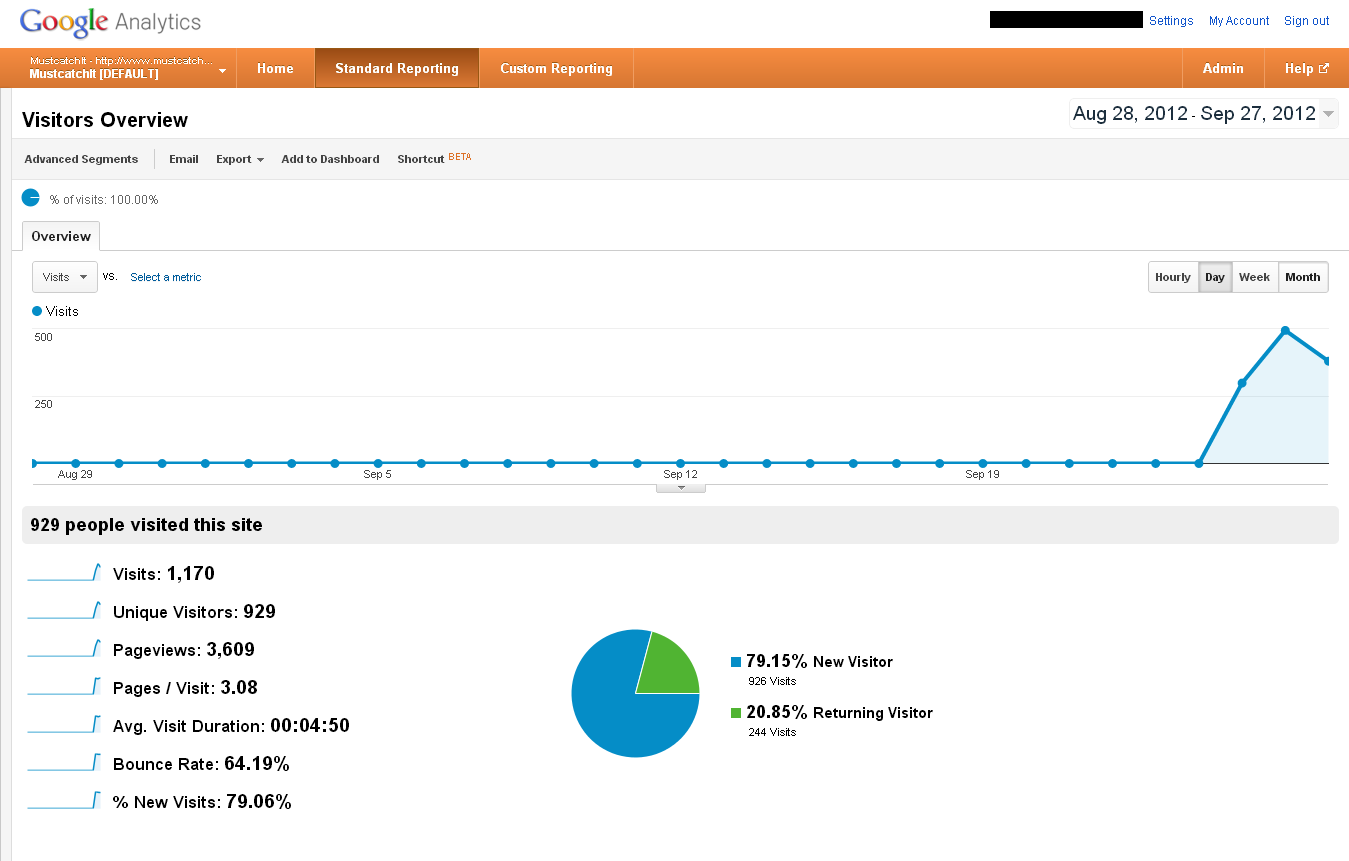Click the Select a metric link
Screen dimensions: 1349x861
[x=165, y=277]
